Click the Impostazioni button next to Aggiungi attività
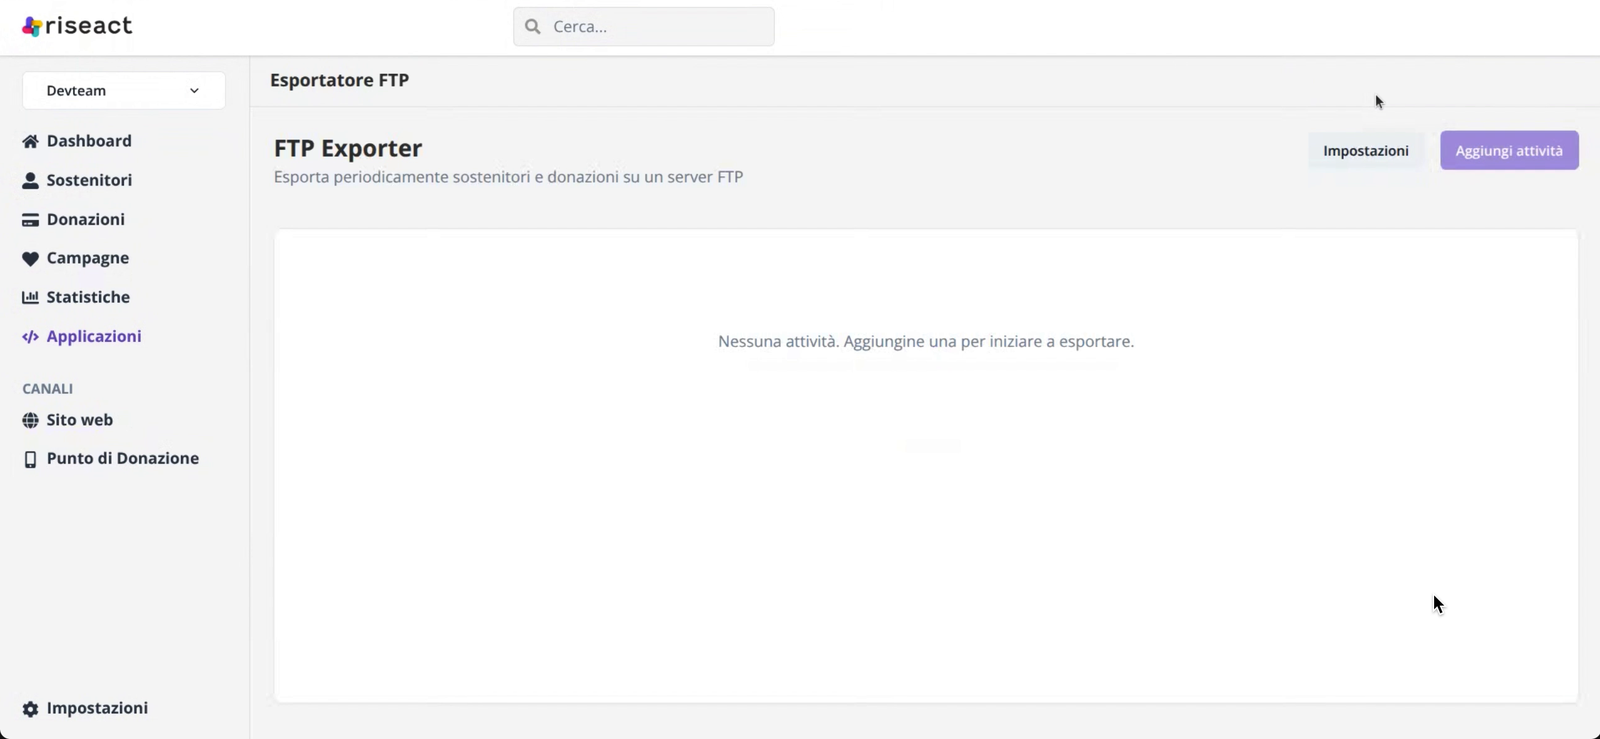Image resolution: width=1600 pixels, height=739 pixels. pos(1366,150)
